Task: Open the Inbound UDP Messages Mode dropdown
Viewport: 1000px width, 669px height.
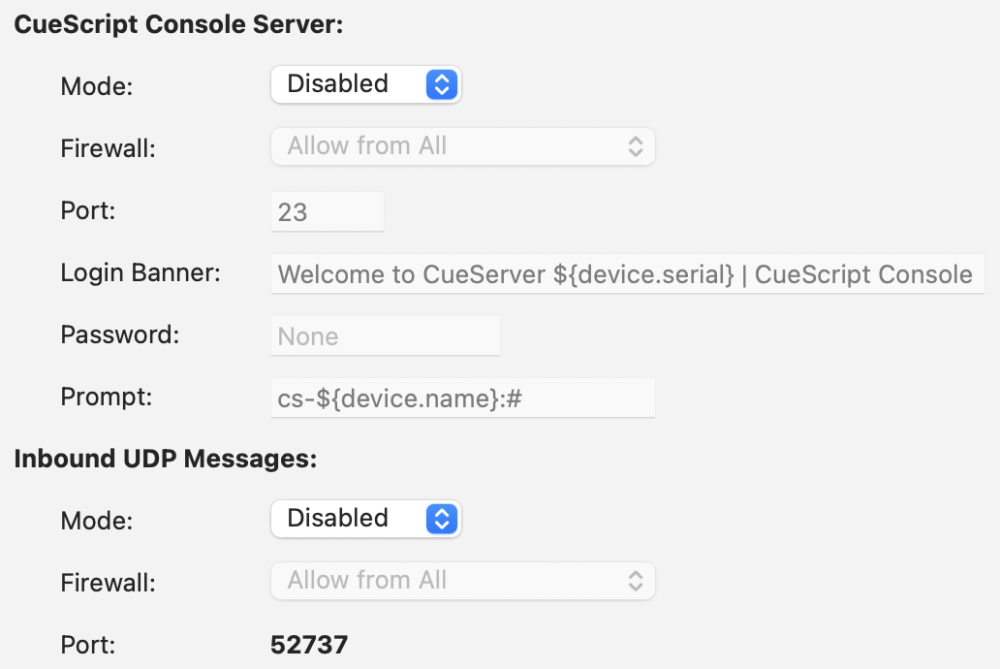Action: click(364, 518)
